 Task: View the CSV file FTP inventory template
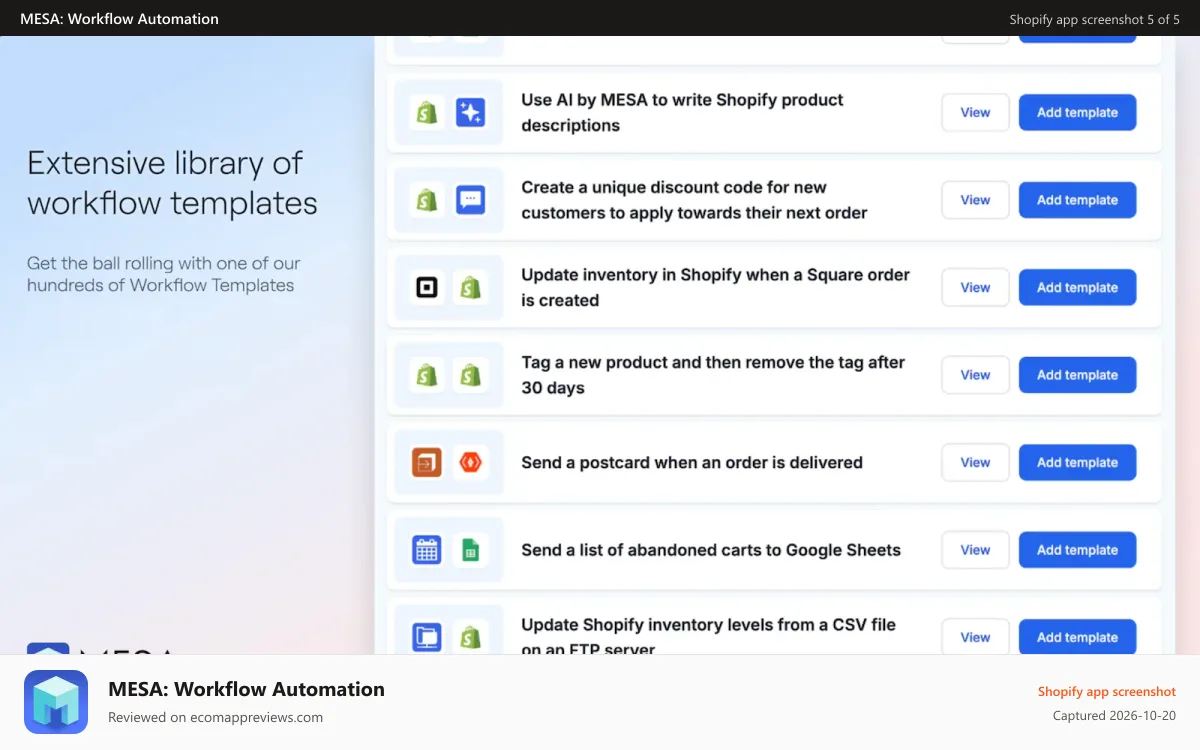[975, 637]
